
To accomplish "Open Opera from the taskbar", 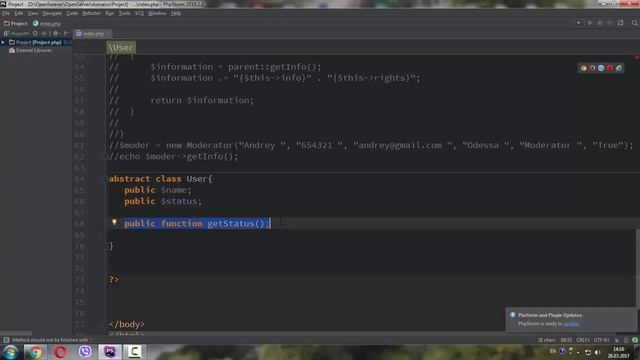I will click(x=60, y=352).
